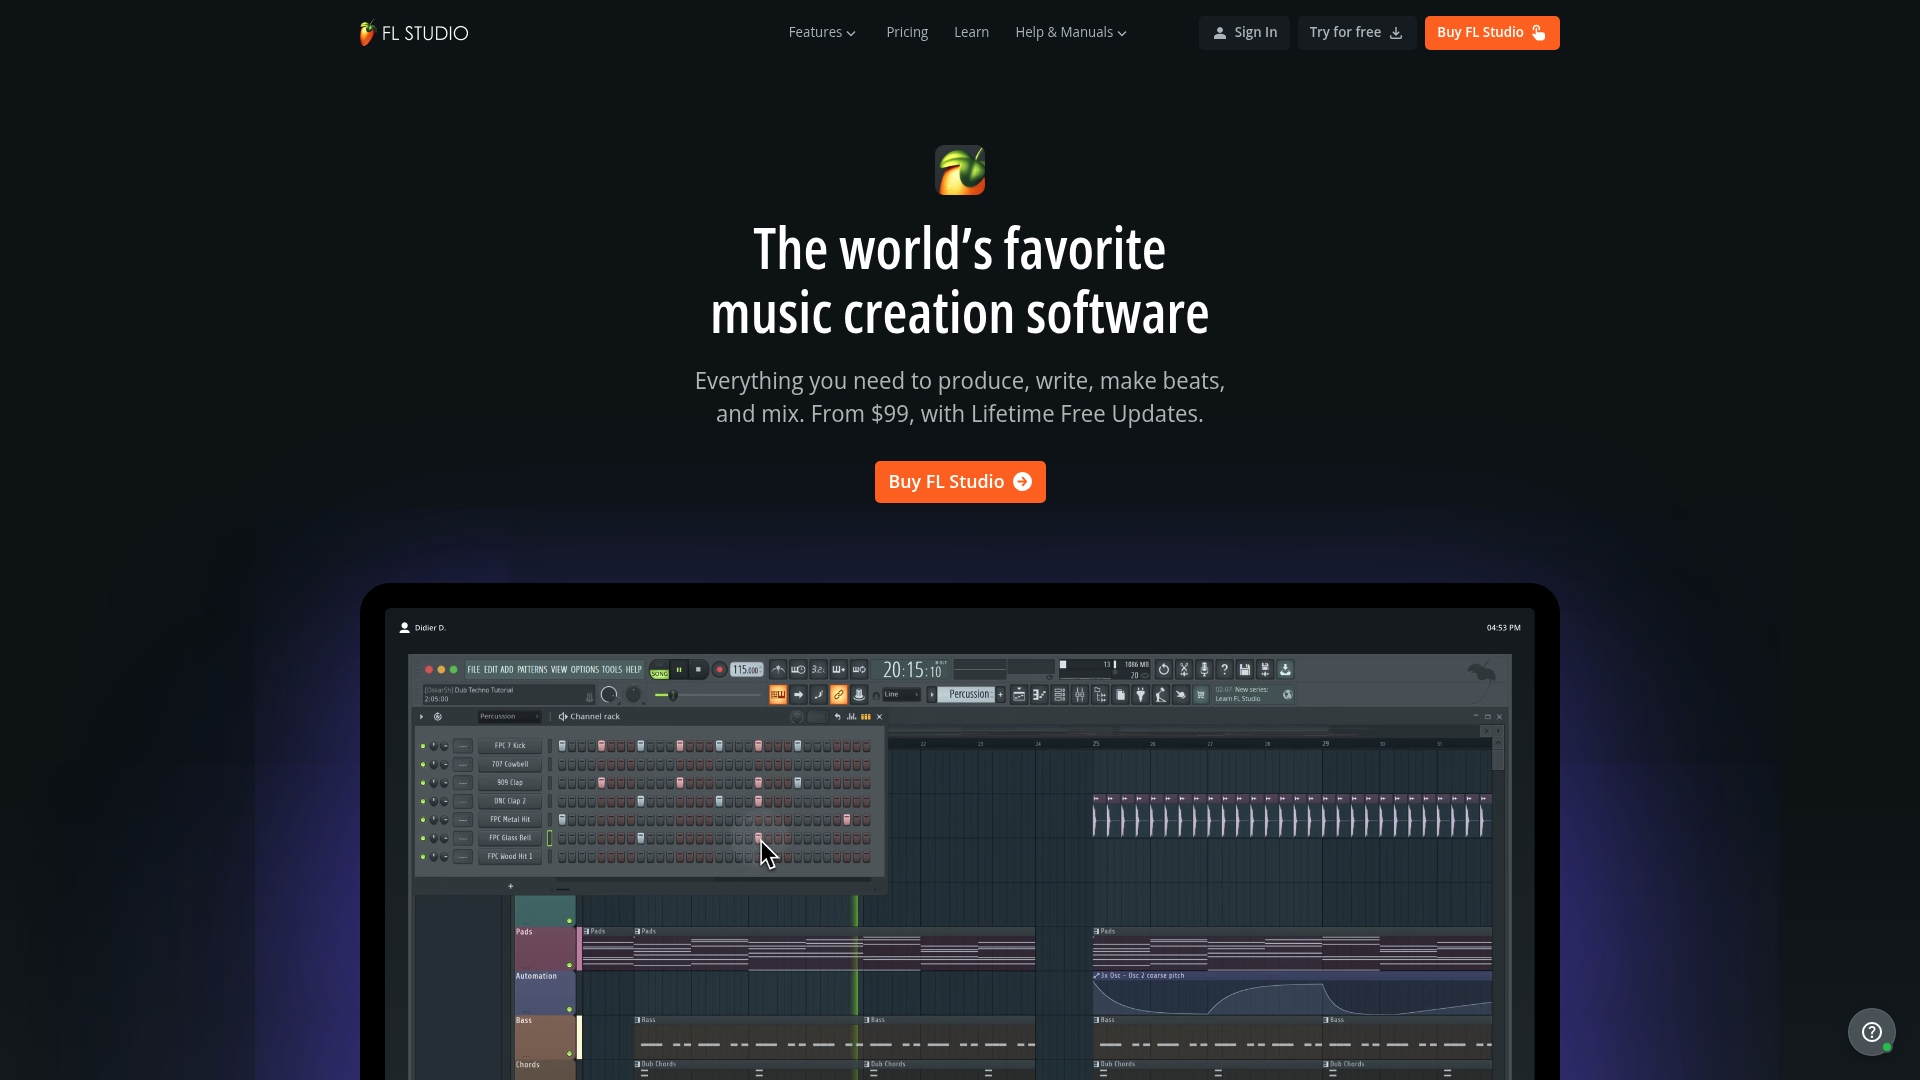Toggle the orange link snap icon
This screenshot has height=1080, width=1920.
838,694
